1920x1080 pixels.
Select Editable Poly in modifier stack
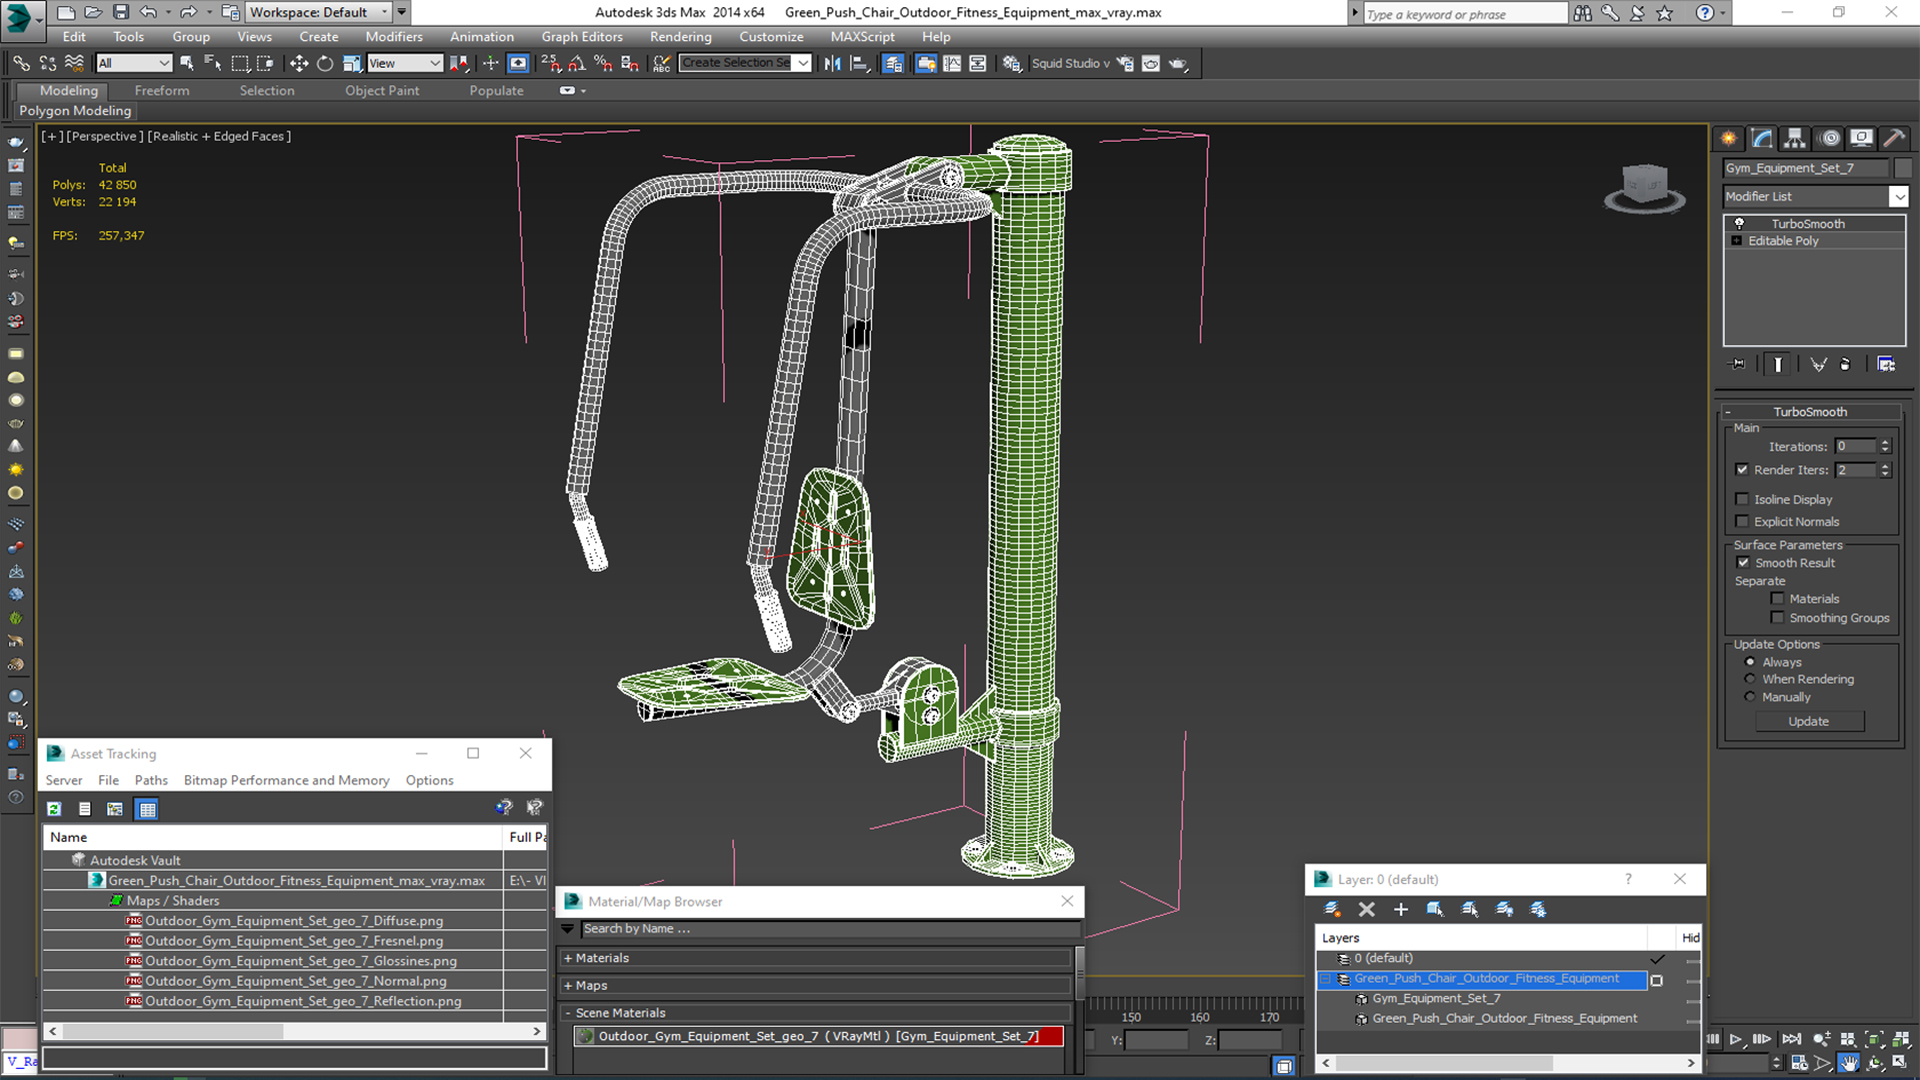click(1783, 241)
